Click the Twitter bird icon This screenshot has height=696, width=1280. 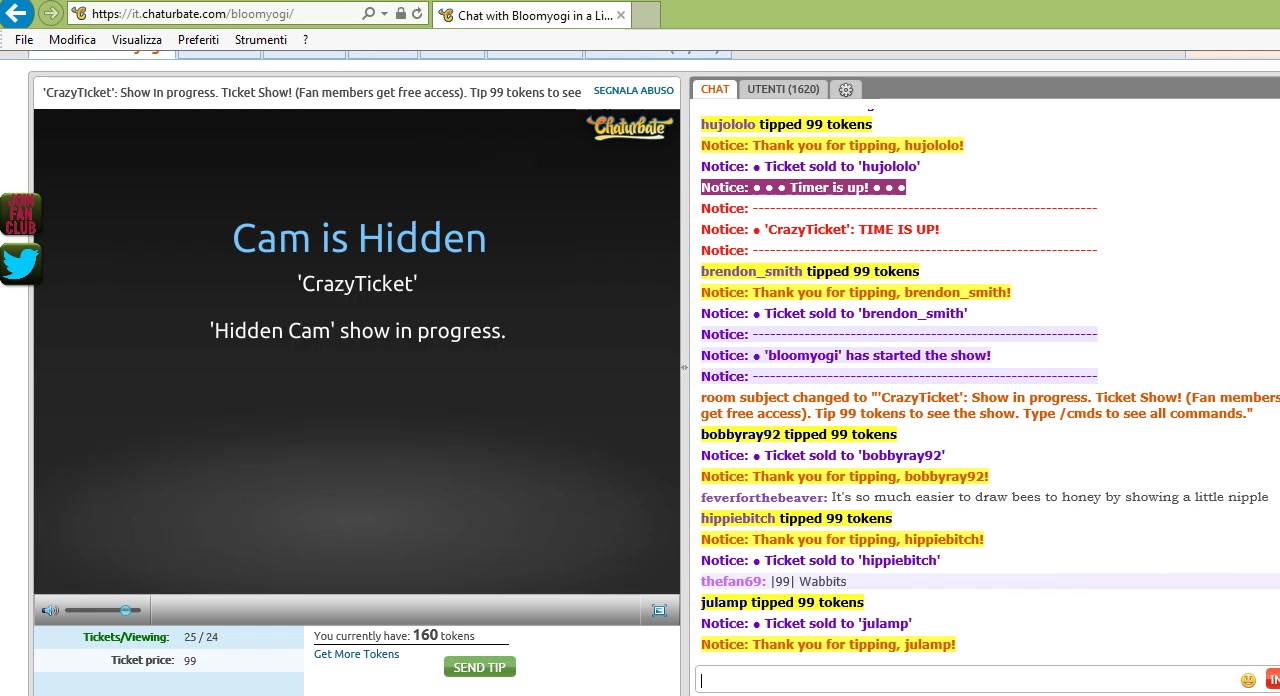[x=21, y=264]
